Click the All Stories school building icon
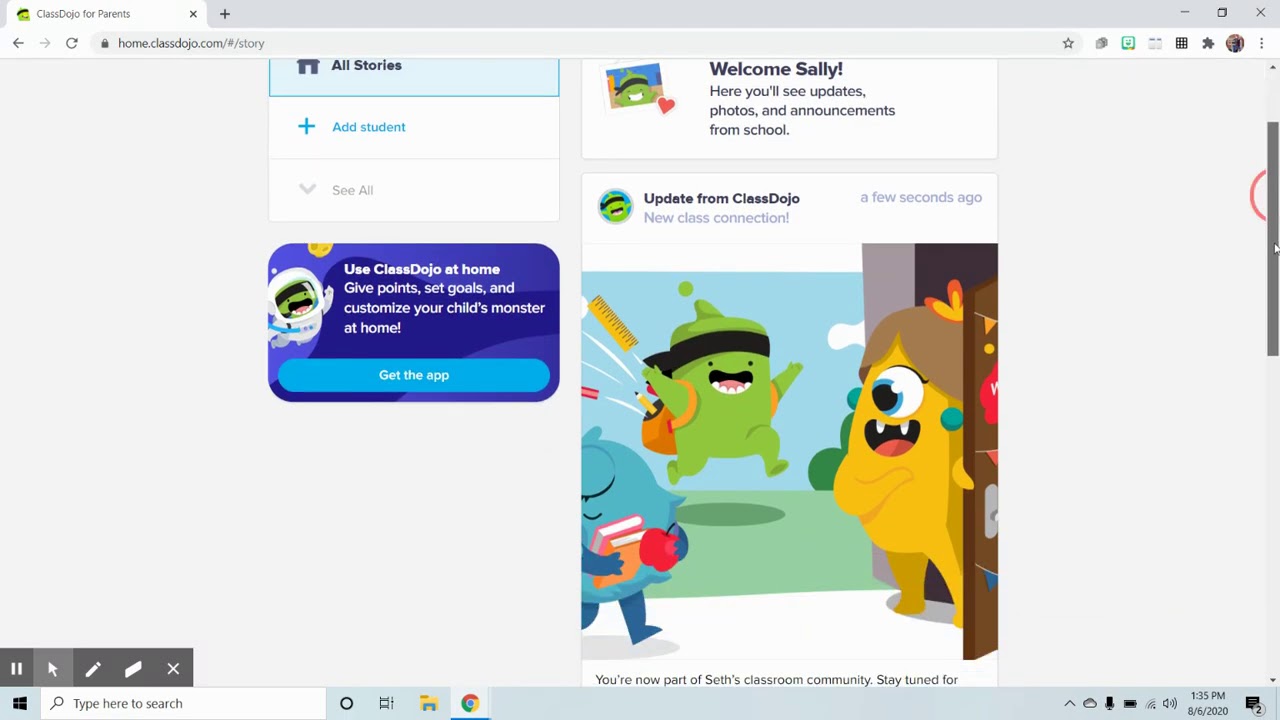The height and width of the screenshot is (720, 1280). (x=308, y=66)
